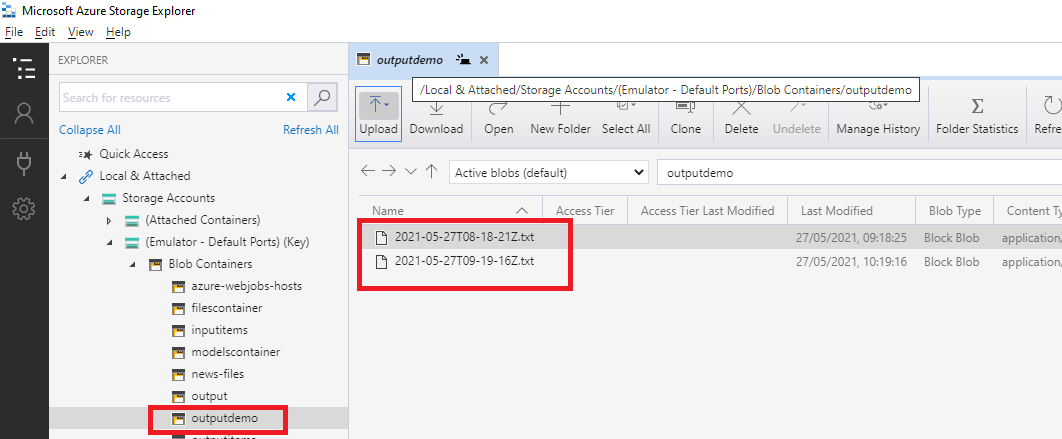Collapse the Local & Attached node

point(65,176)
